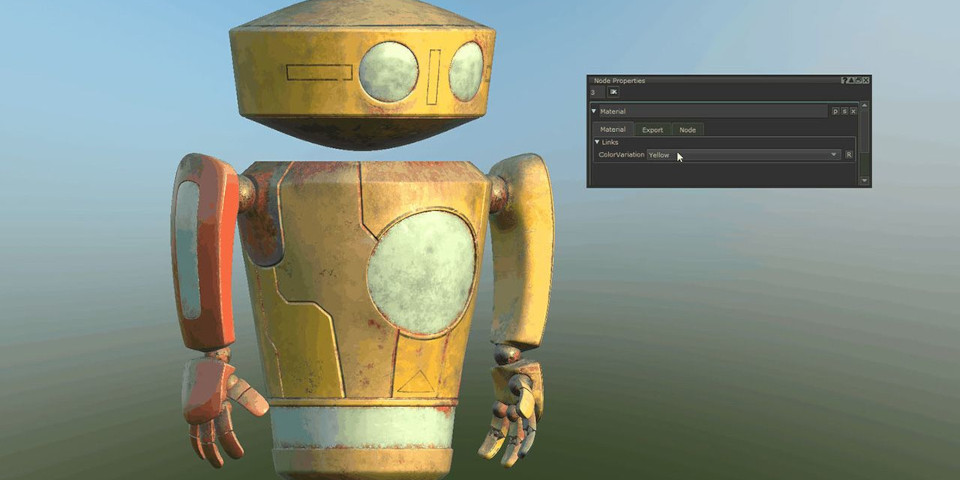Remove Material node with its x button
Viewport: 960px width, 480px height.
(x=853, y=112)
